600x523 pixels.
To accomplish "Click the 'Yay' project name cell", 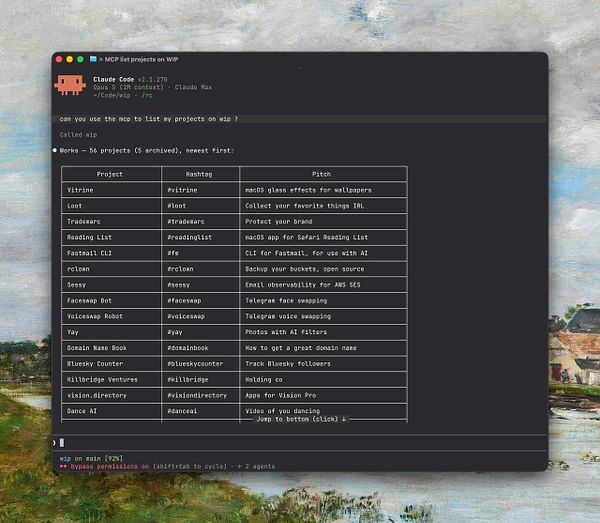I will click(x=72, y=332).
